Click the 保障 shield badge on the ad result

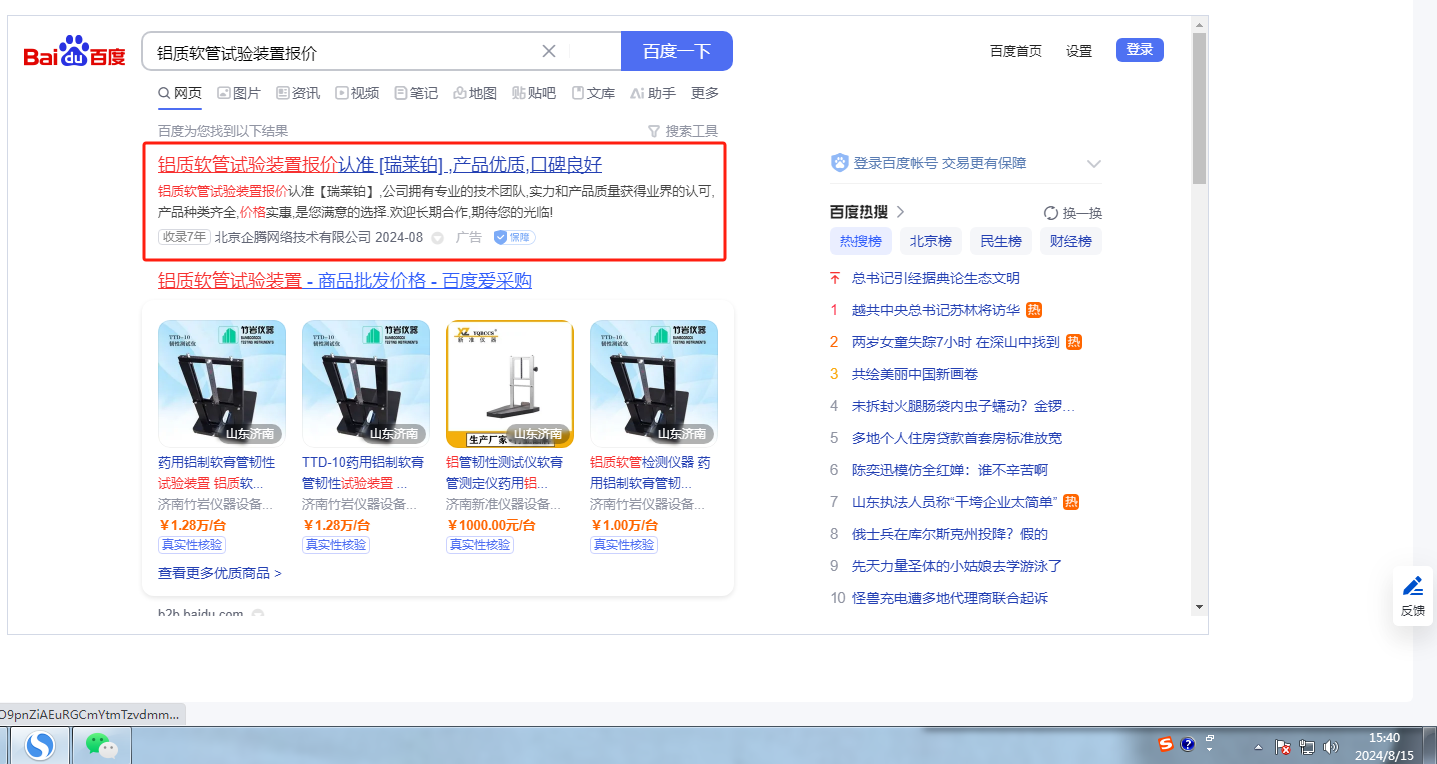tap(514, 238)
